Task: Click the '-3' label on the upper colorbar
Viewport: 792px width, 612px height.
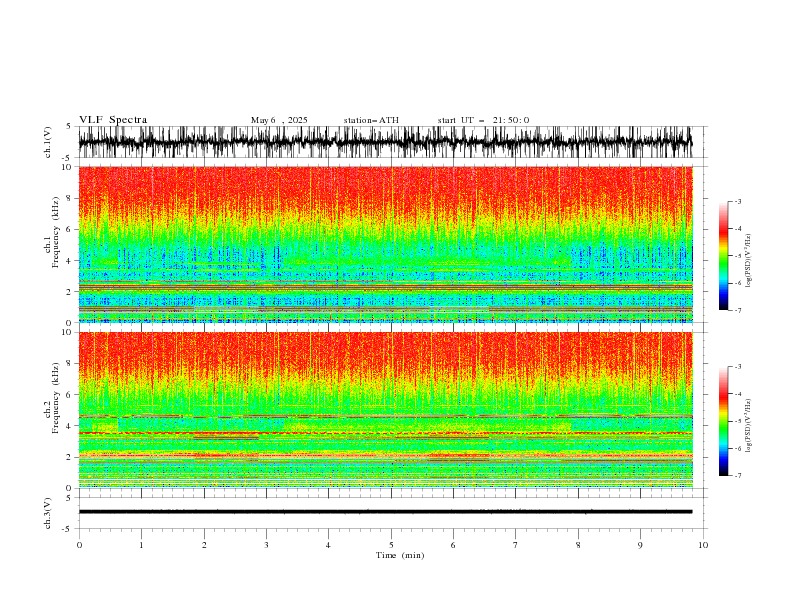Action: [x=737, y=201]
